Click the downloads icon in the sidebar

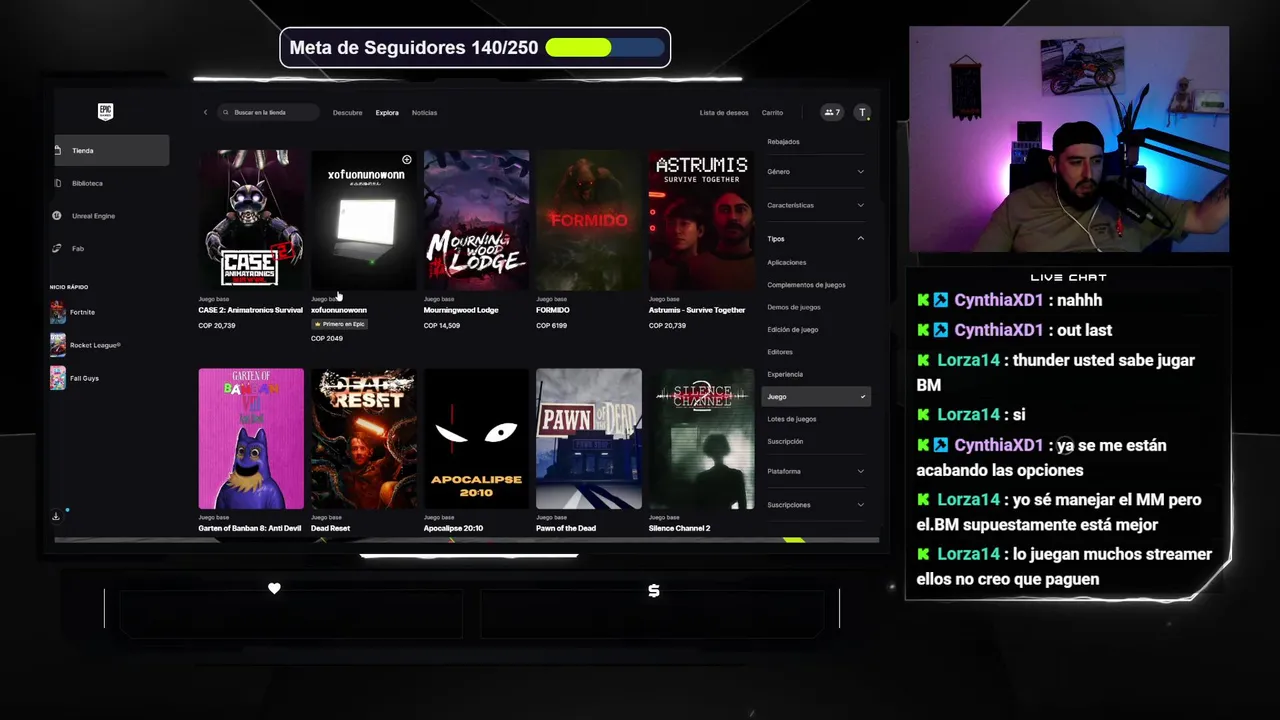point(56,516)
